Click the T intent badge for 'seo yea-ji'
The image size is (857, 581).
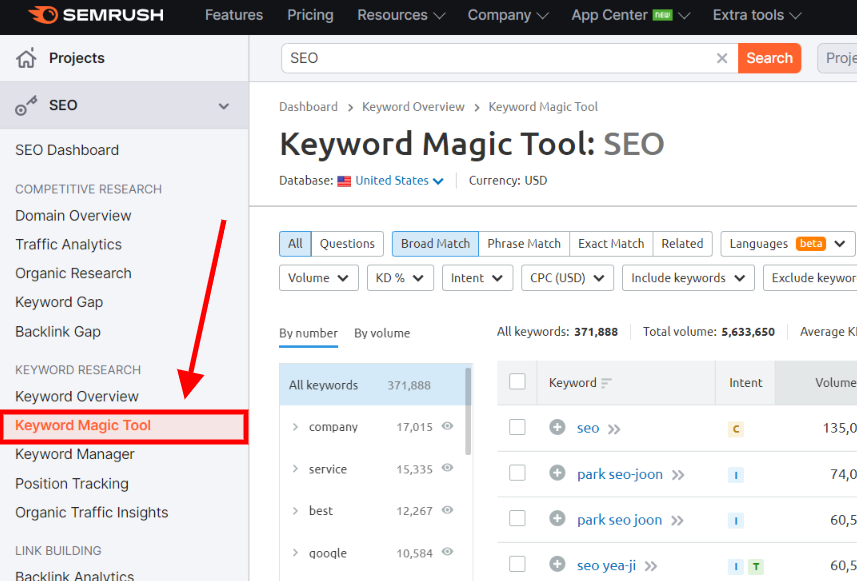(x=756, y=567)
